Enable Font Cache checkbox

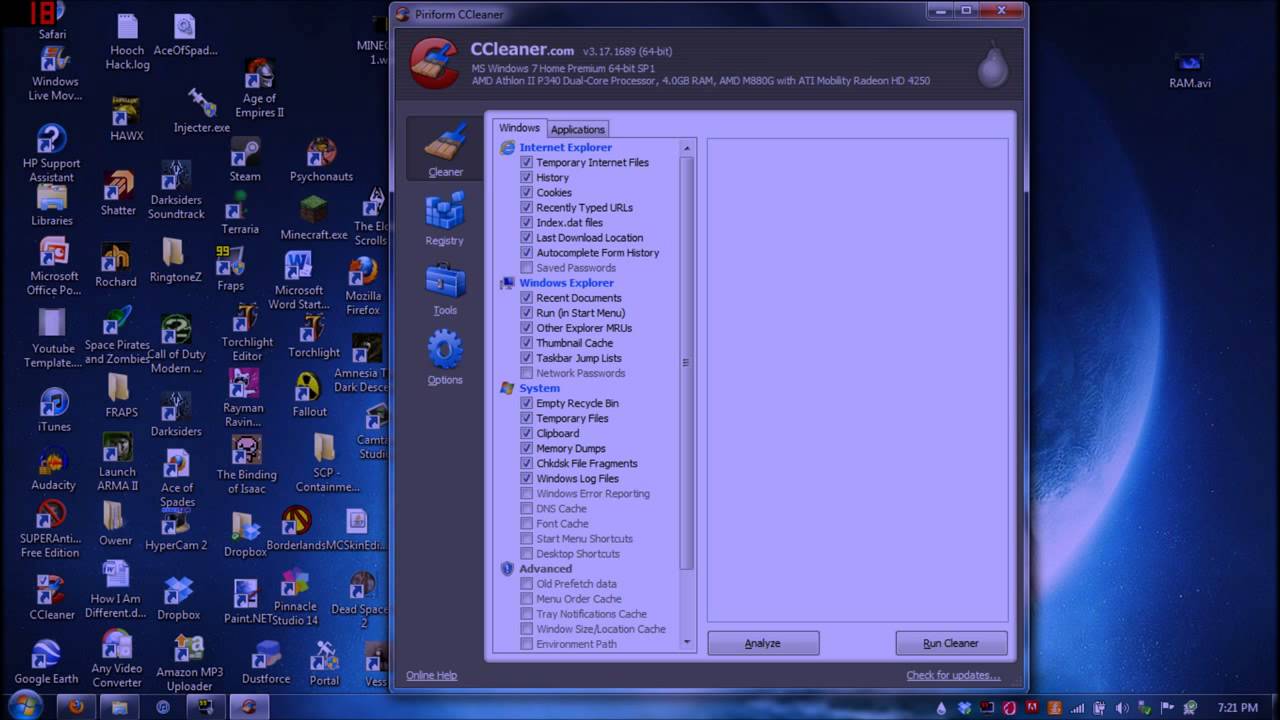pos(527,523)
